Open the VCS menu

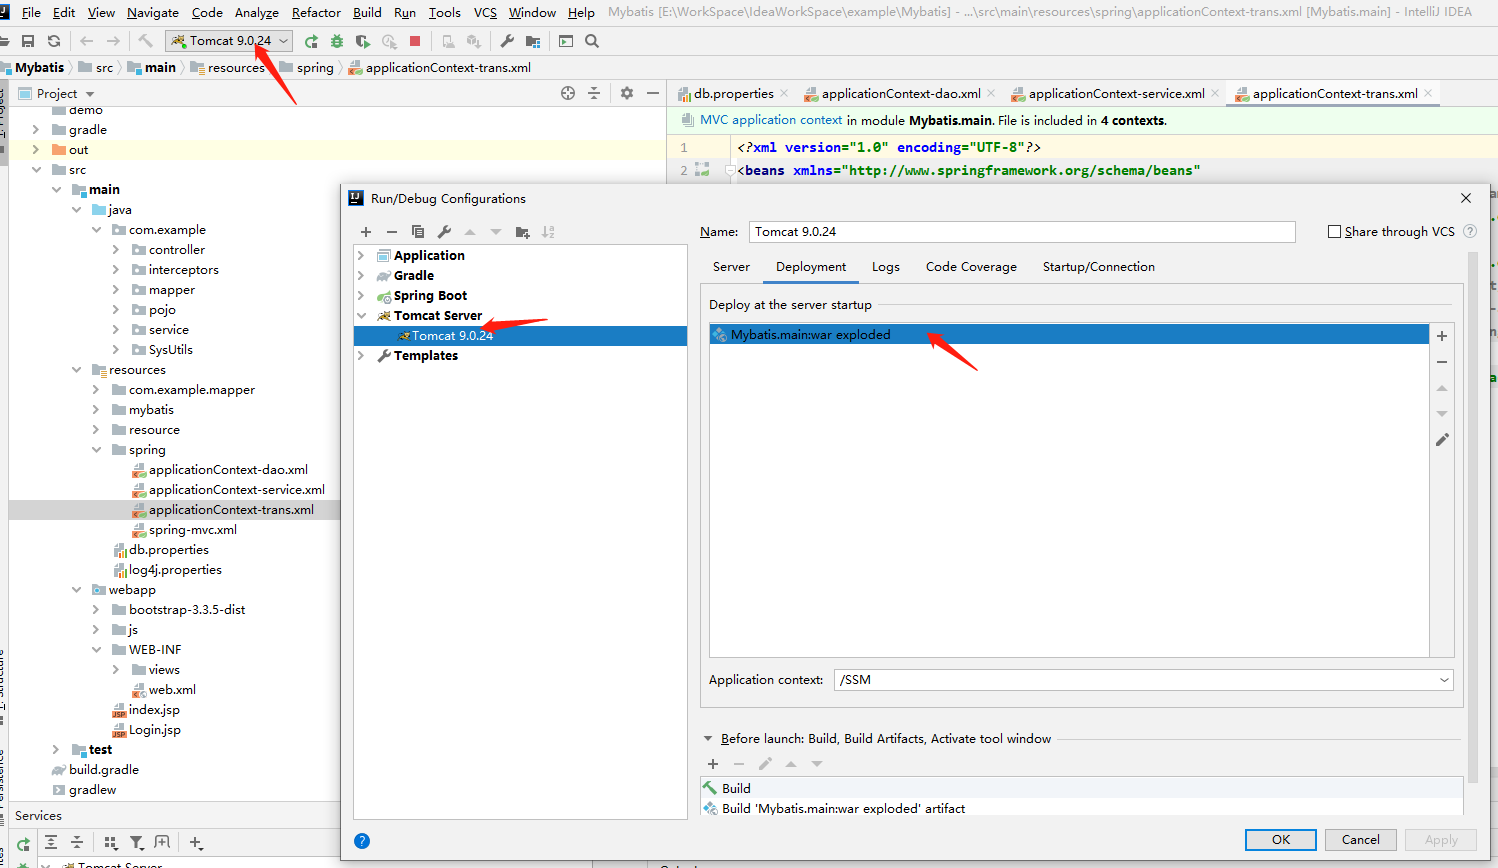coord(485,12)
